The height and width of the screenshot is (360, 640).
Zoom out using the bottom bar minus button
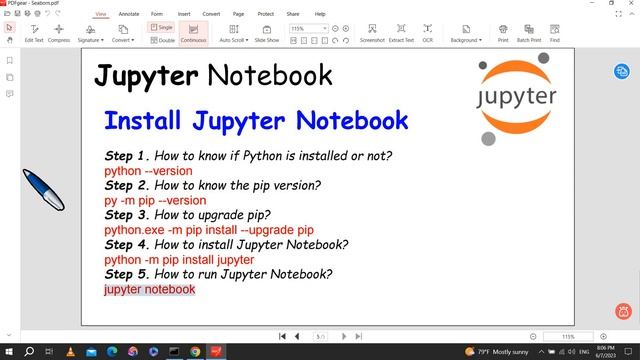(x=533, y=337)
